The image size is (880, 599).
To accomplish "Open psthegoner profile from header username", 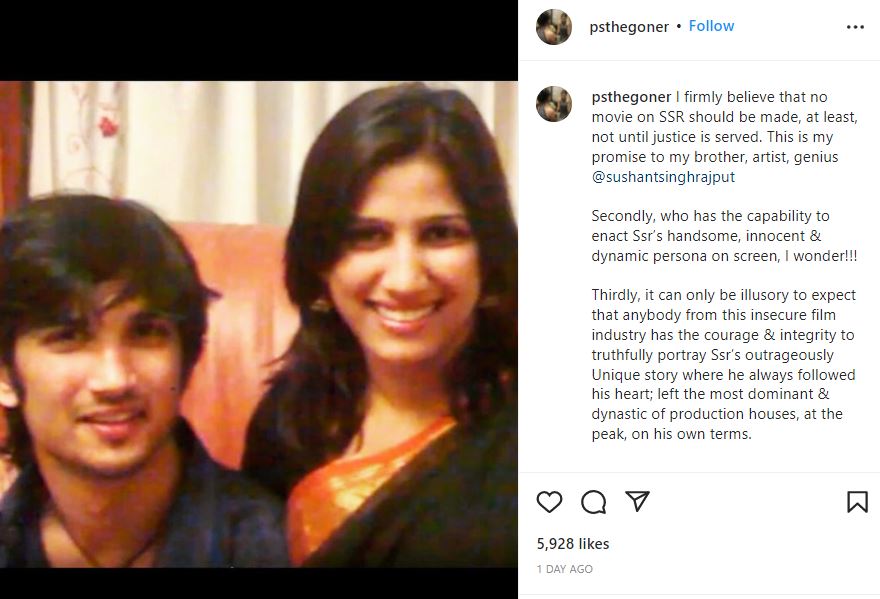I will pos(629,26).
